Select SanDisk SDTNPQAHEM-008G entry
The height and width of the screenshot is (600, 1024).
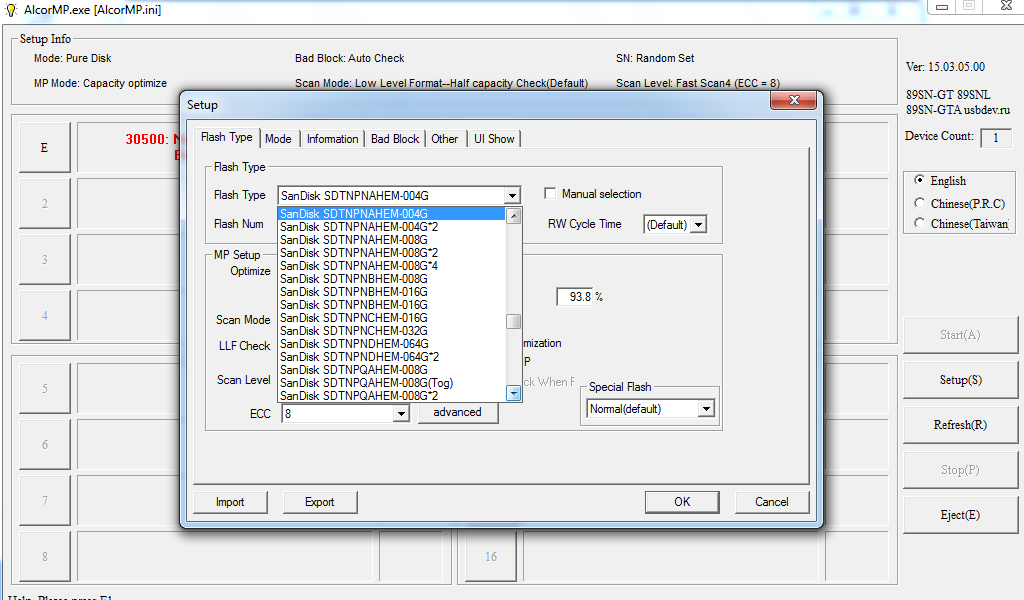(392, 370)
